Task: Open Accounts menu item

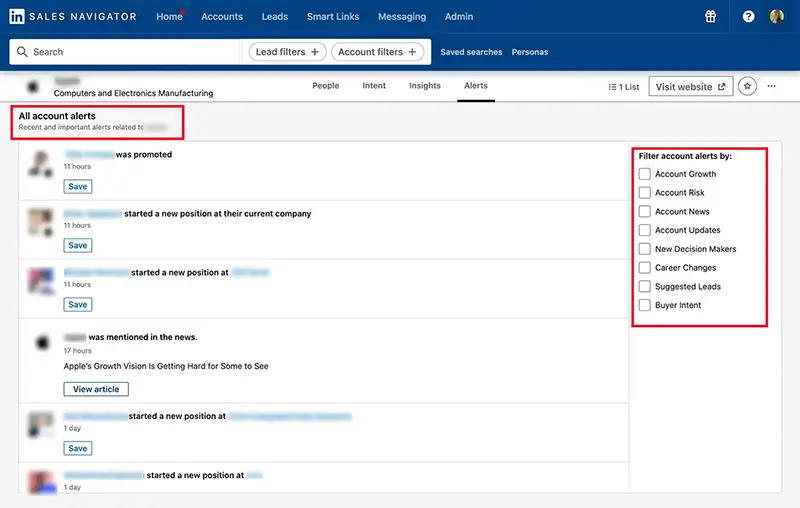Action: click(222, 16)
